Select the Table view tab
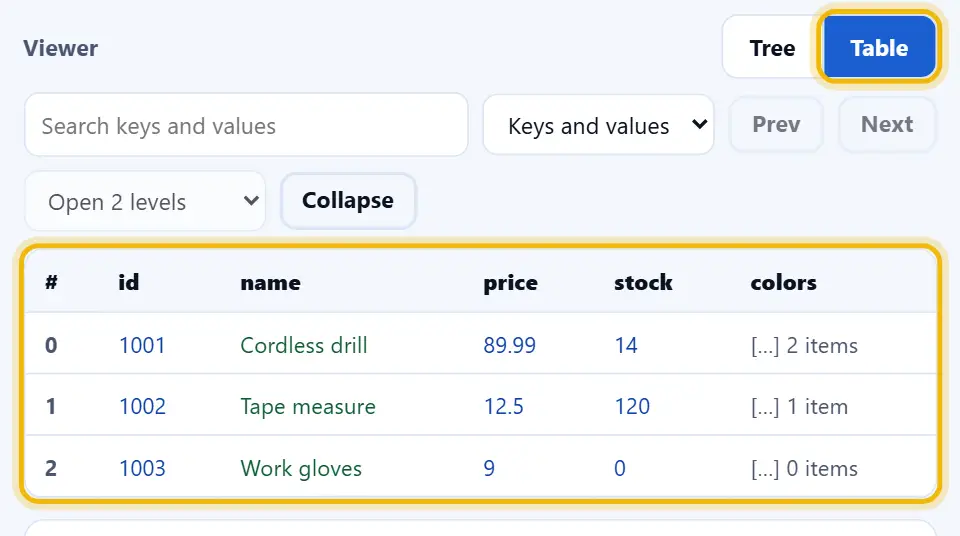 [879, 48]
